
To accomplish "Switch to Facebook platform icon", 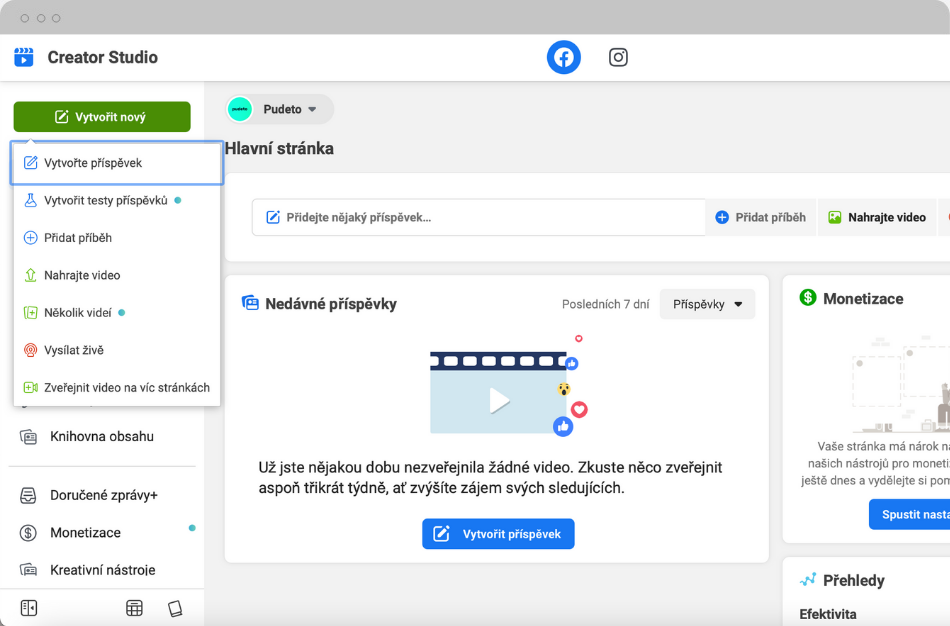I will tap(563, 57).
